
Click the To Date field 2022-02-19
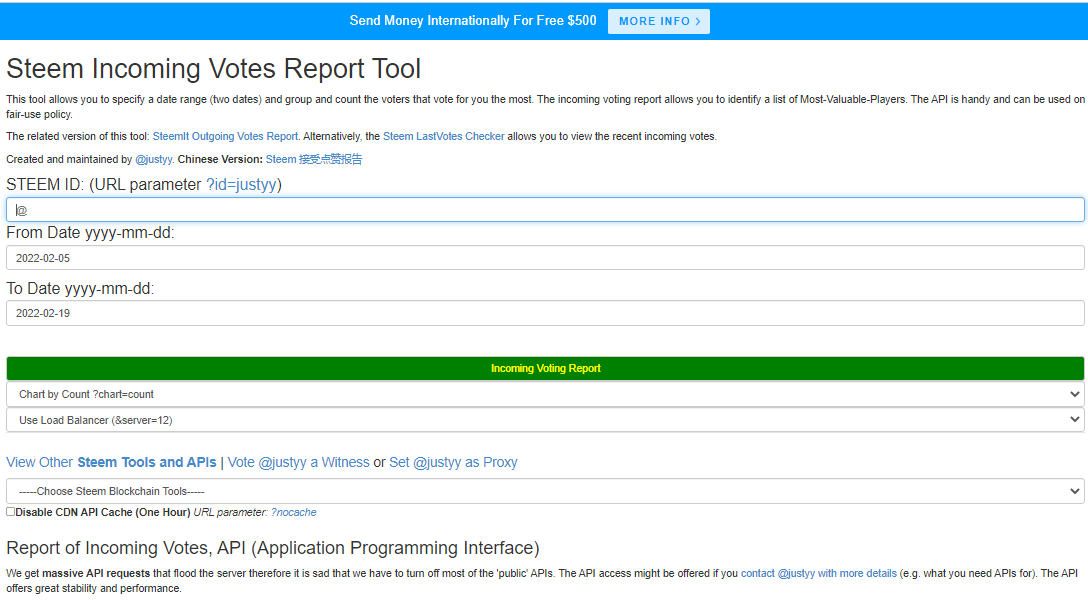pos(545,313)
